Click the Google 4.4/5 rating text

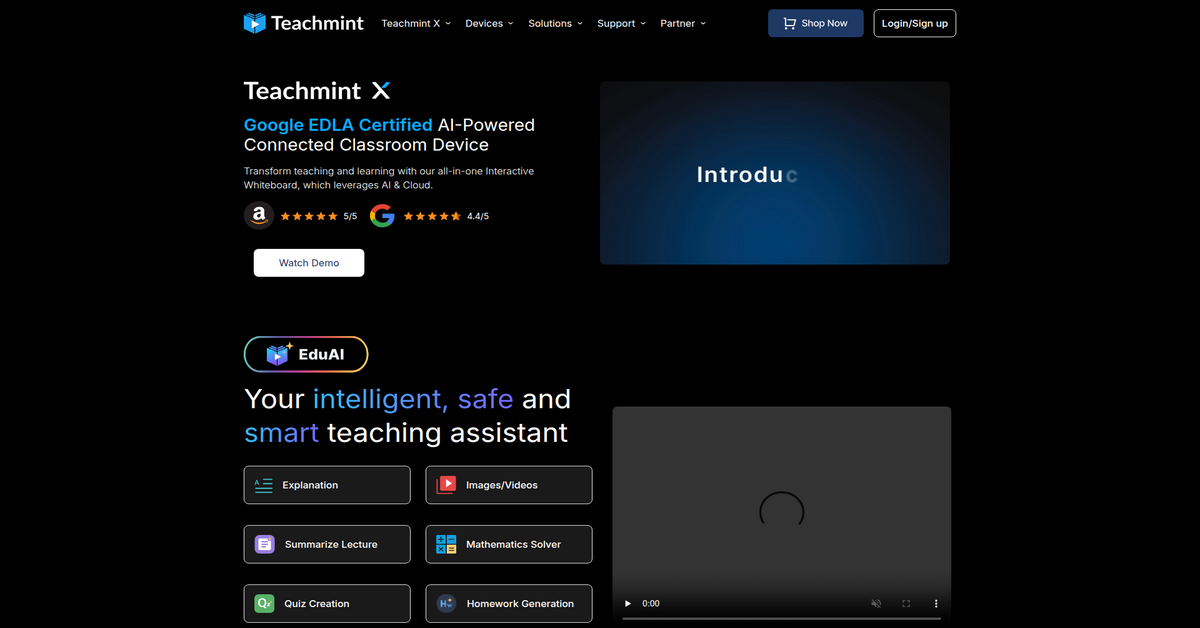478,216
